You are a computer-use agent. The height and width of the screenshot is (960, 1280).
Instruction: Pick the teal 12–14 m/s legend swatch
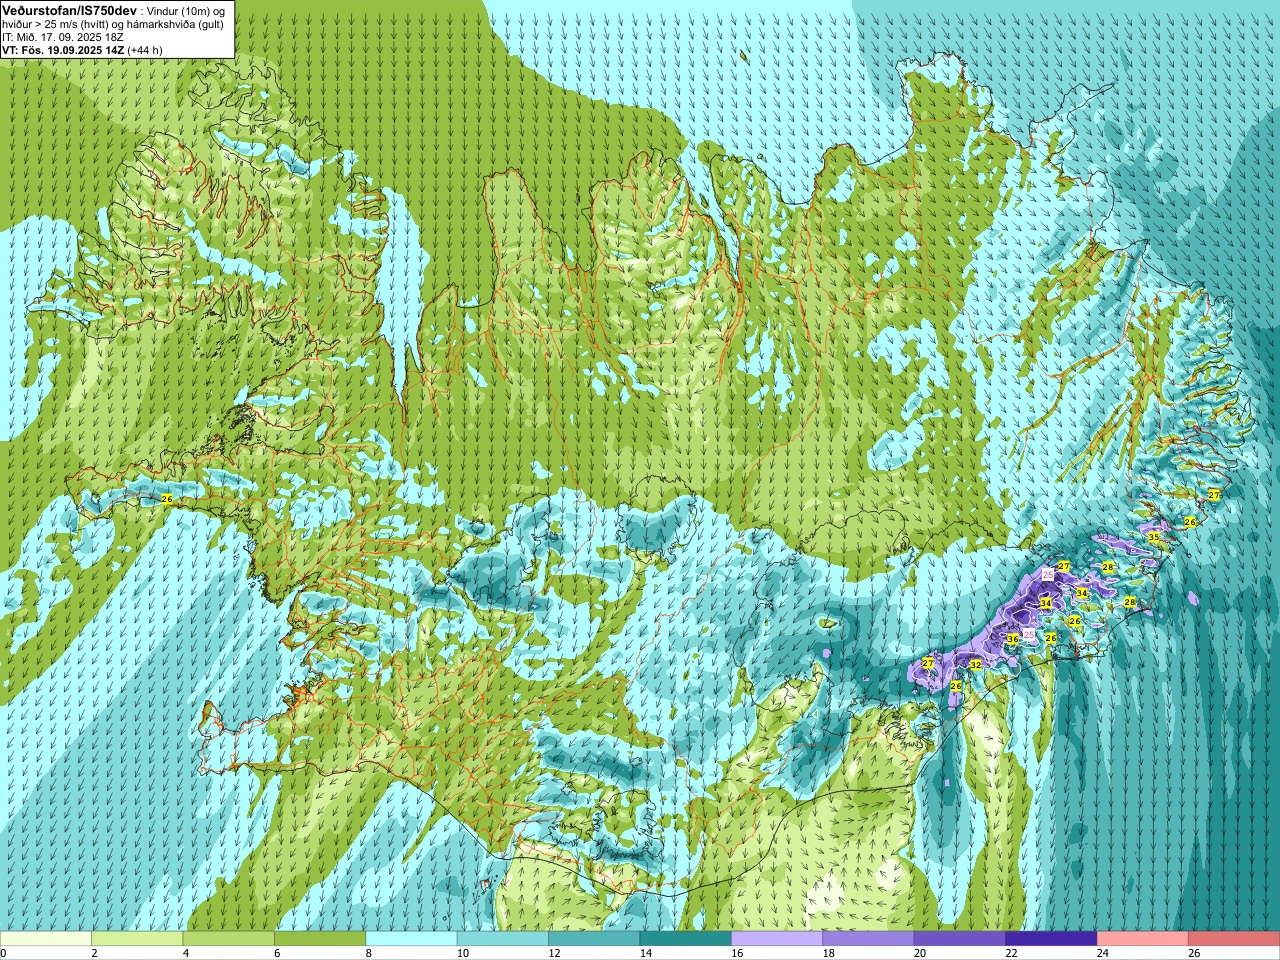point(594,939)
